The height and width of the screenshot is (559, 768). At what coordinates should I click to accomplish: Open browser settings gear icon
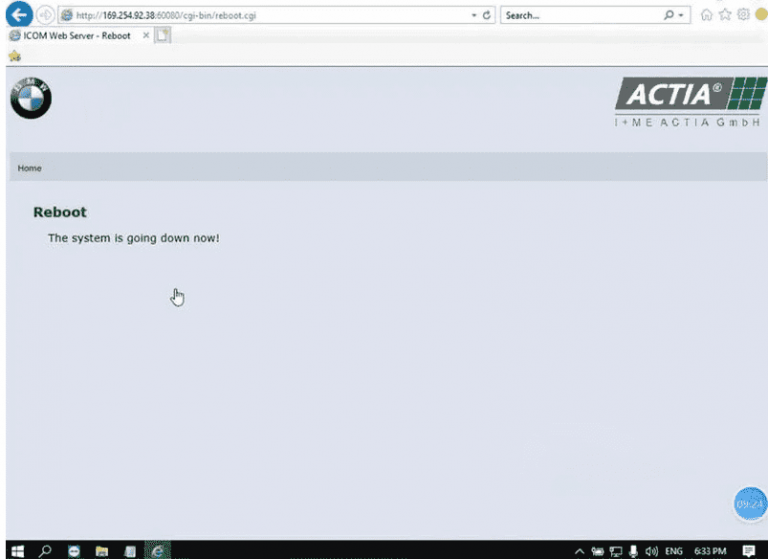pos(743,15)
